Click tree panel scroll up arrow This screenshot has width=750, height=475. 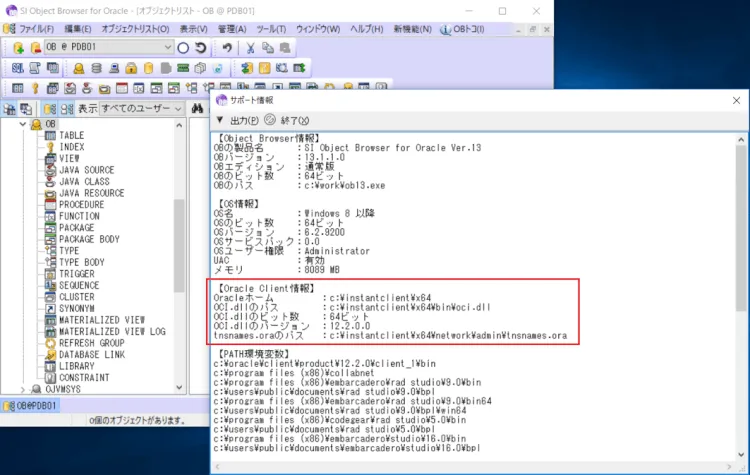point(179,125)
